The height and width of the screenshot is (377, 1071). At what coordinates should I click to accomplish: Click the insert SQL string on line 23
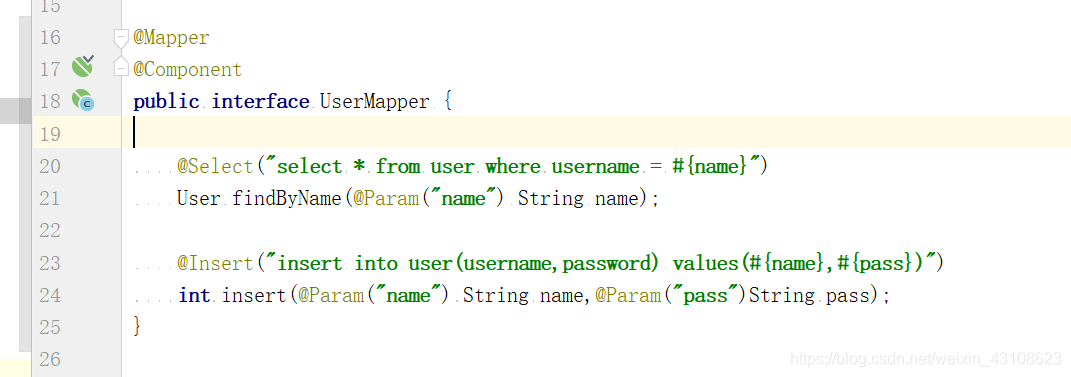(600, 263)
